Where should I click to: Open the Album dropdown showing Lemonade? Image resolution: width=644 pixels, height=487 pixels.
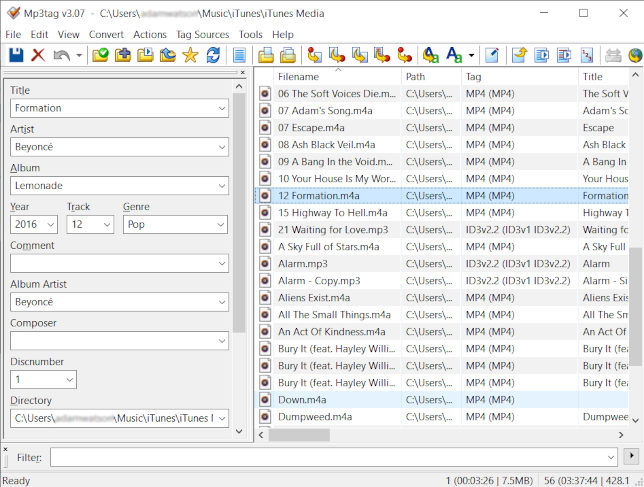pos(220,186)
